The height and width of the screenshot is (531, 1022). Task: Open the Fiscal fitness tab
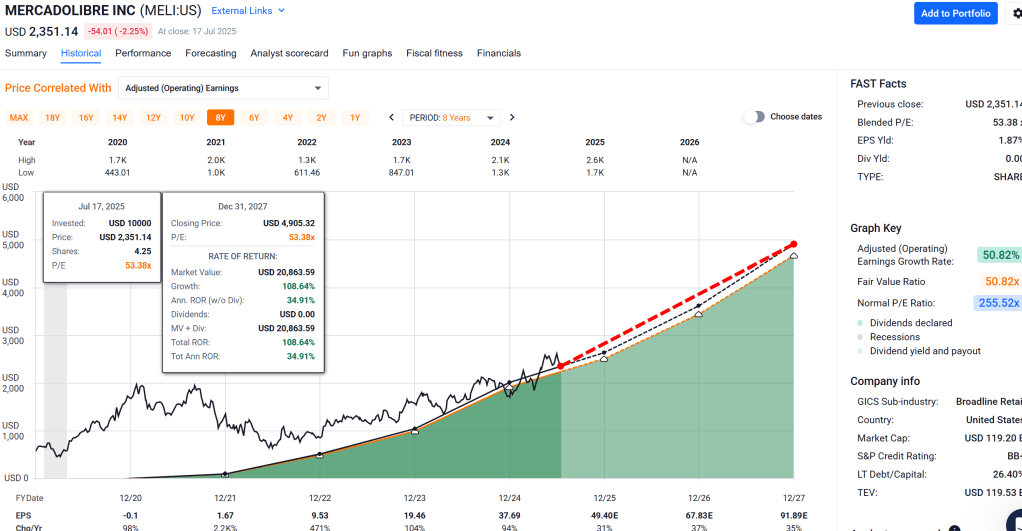click(434, 53)
